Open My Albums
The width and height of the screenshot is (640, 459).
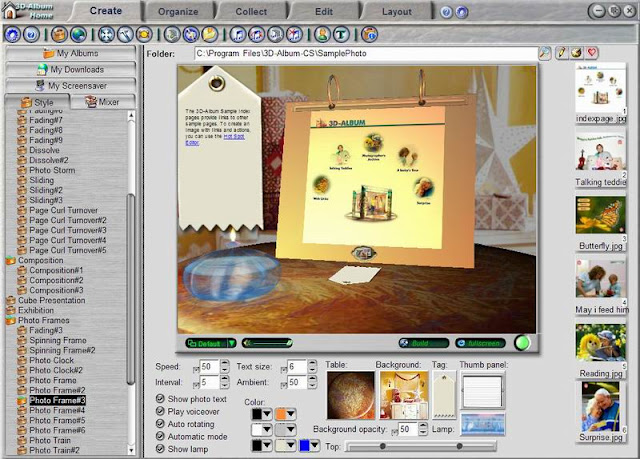[x=71, y=53]
